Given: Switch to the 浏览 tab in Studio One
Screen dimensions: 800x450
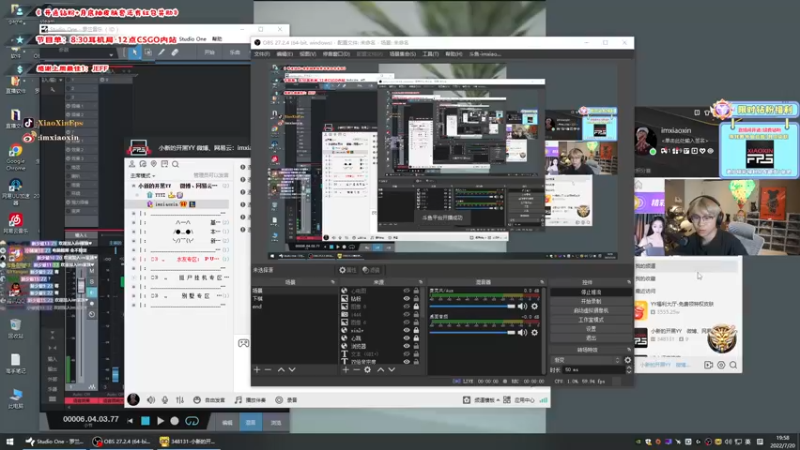Looking at the screenshot, I should click(276, 422).
